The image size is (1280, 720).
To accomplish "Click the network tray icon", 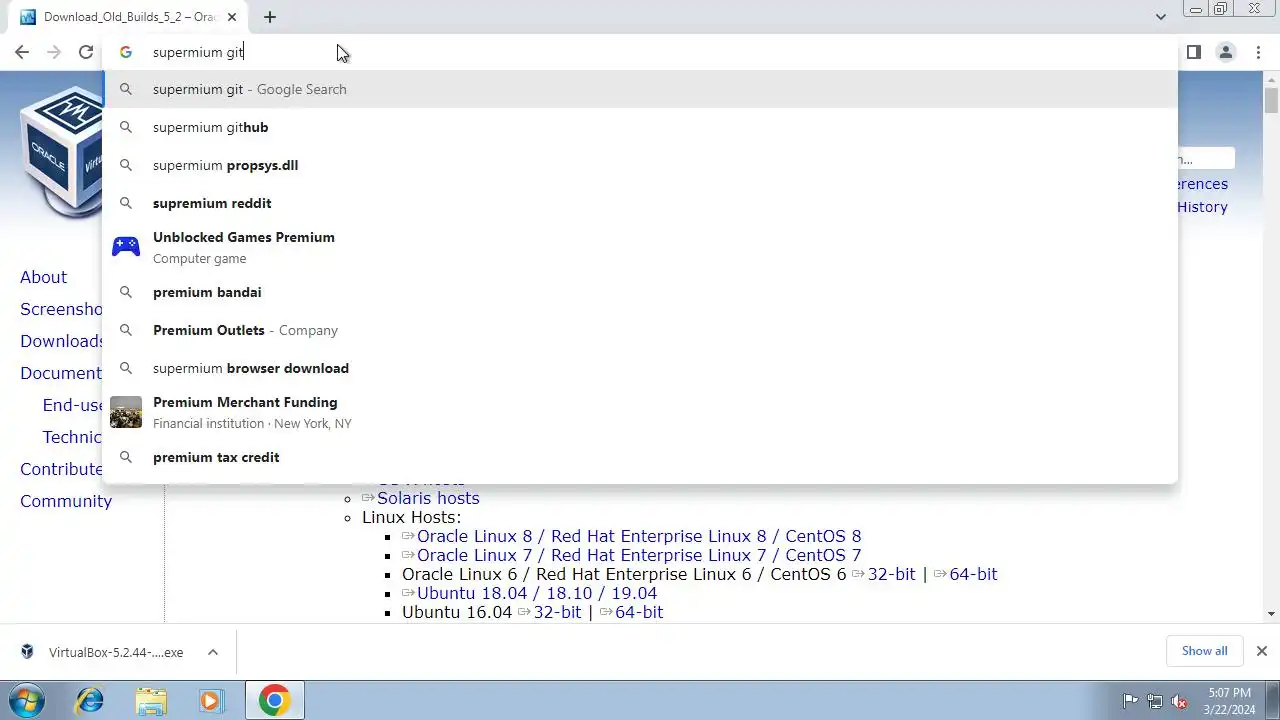I will pos(1155,701).
